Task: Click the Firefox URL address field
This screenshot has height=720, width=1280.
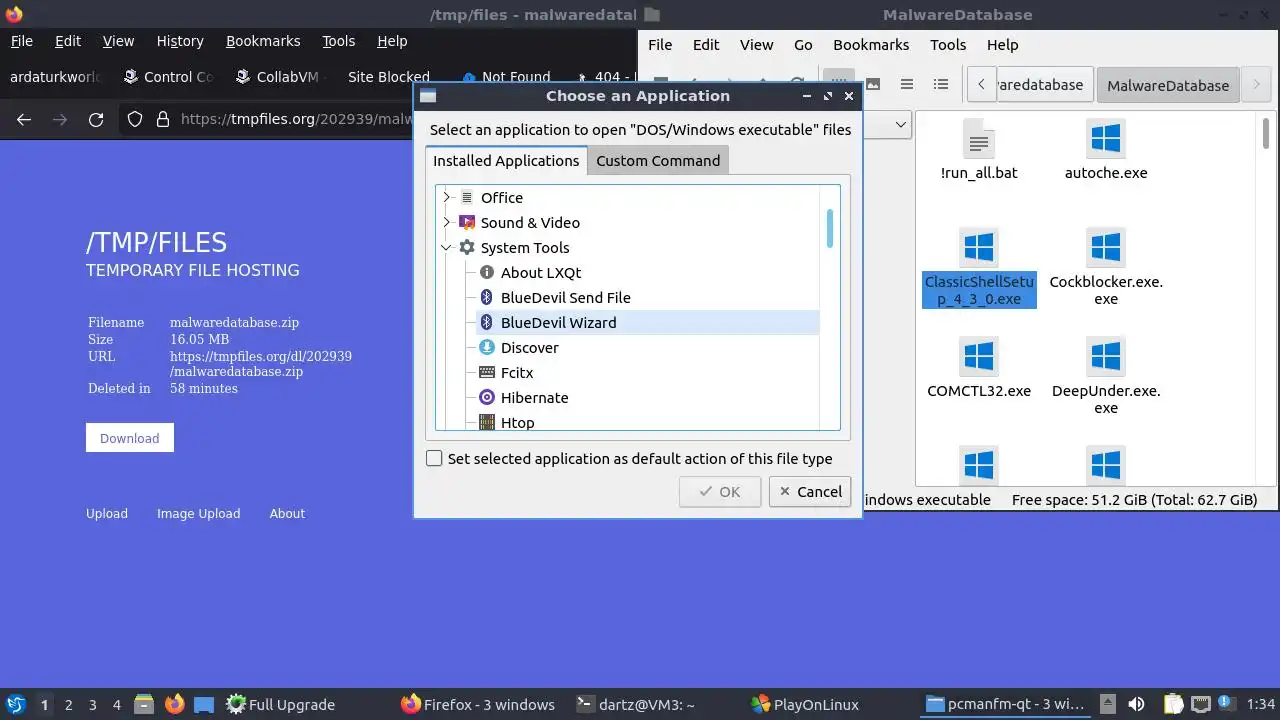Action: click(x=295, y=119)
